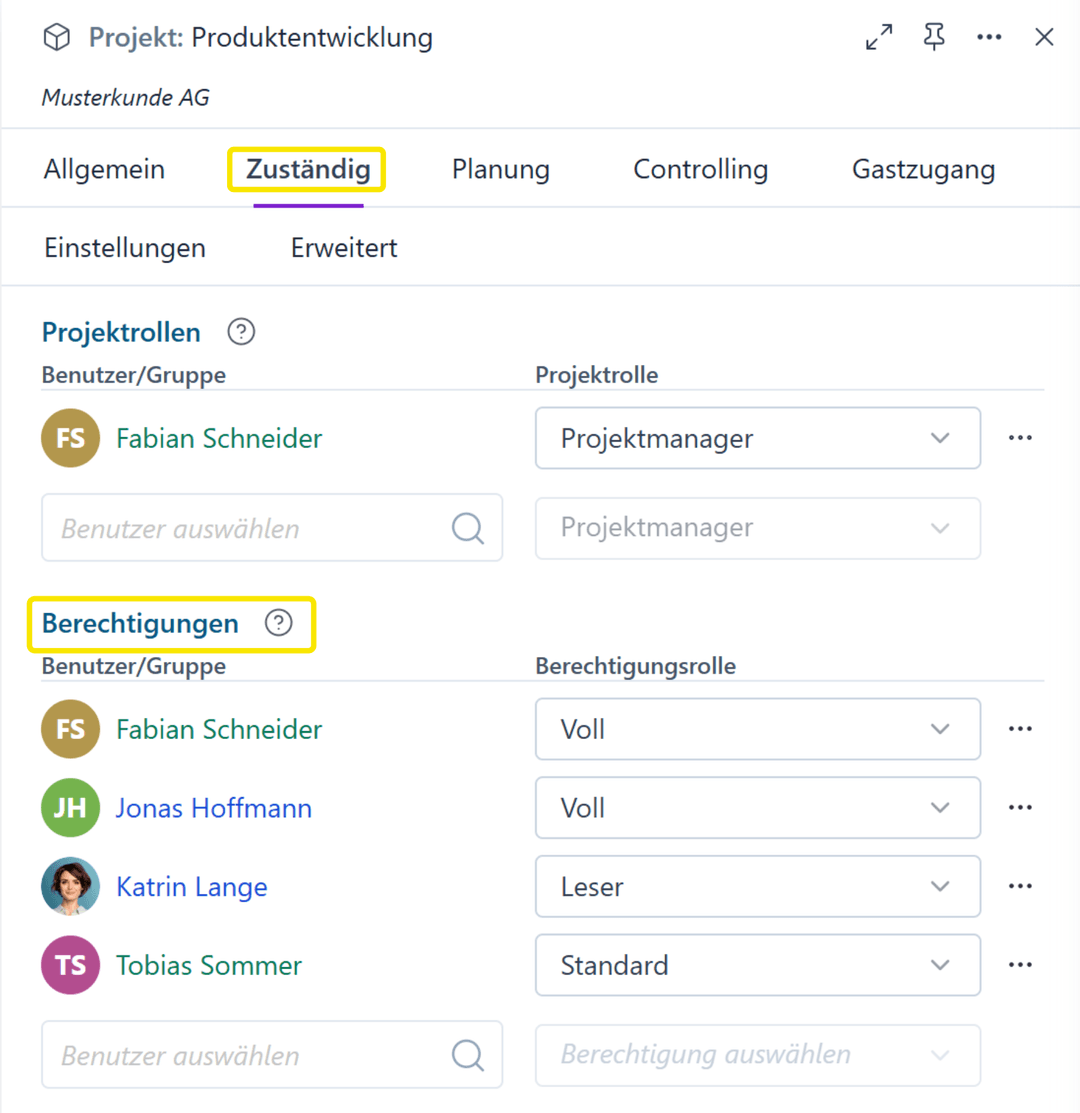Open more options for Katrin Lange's permission
The height and width of the screenshot is (1113, 1080).
[1020, 886]
